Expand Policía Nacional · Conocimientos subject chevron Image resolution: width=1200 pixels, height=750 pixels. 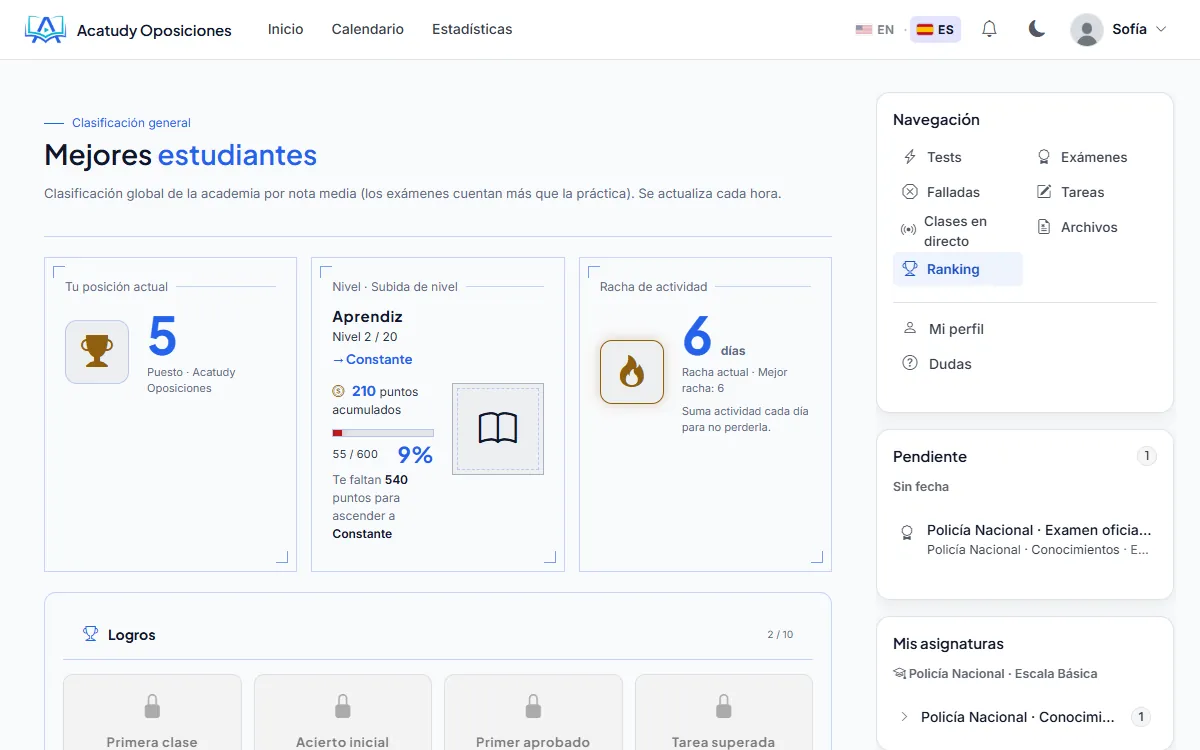[x=904, y=717]
